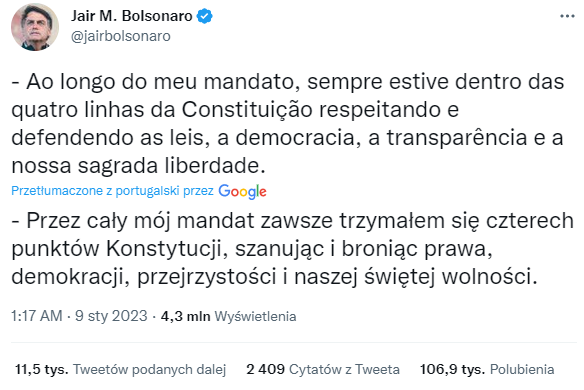The height and width of the screenshot is (390, 584).
Task: Click the blue verified badge icon
Action: coord(204,16)
